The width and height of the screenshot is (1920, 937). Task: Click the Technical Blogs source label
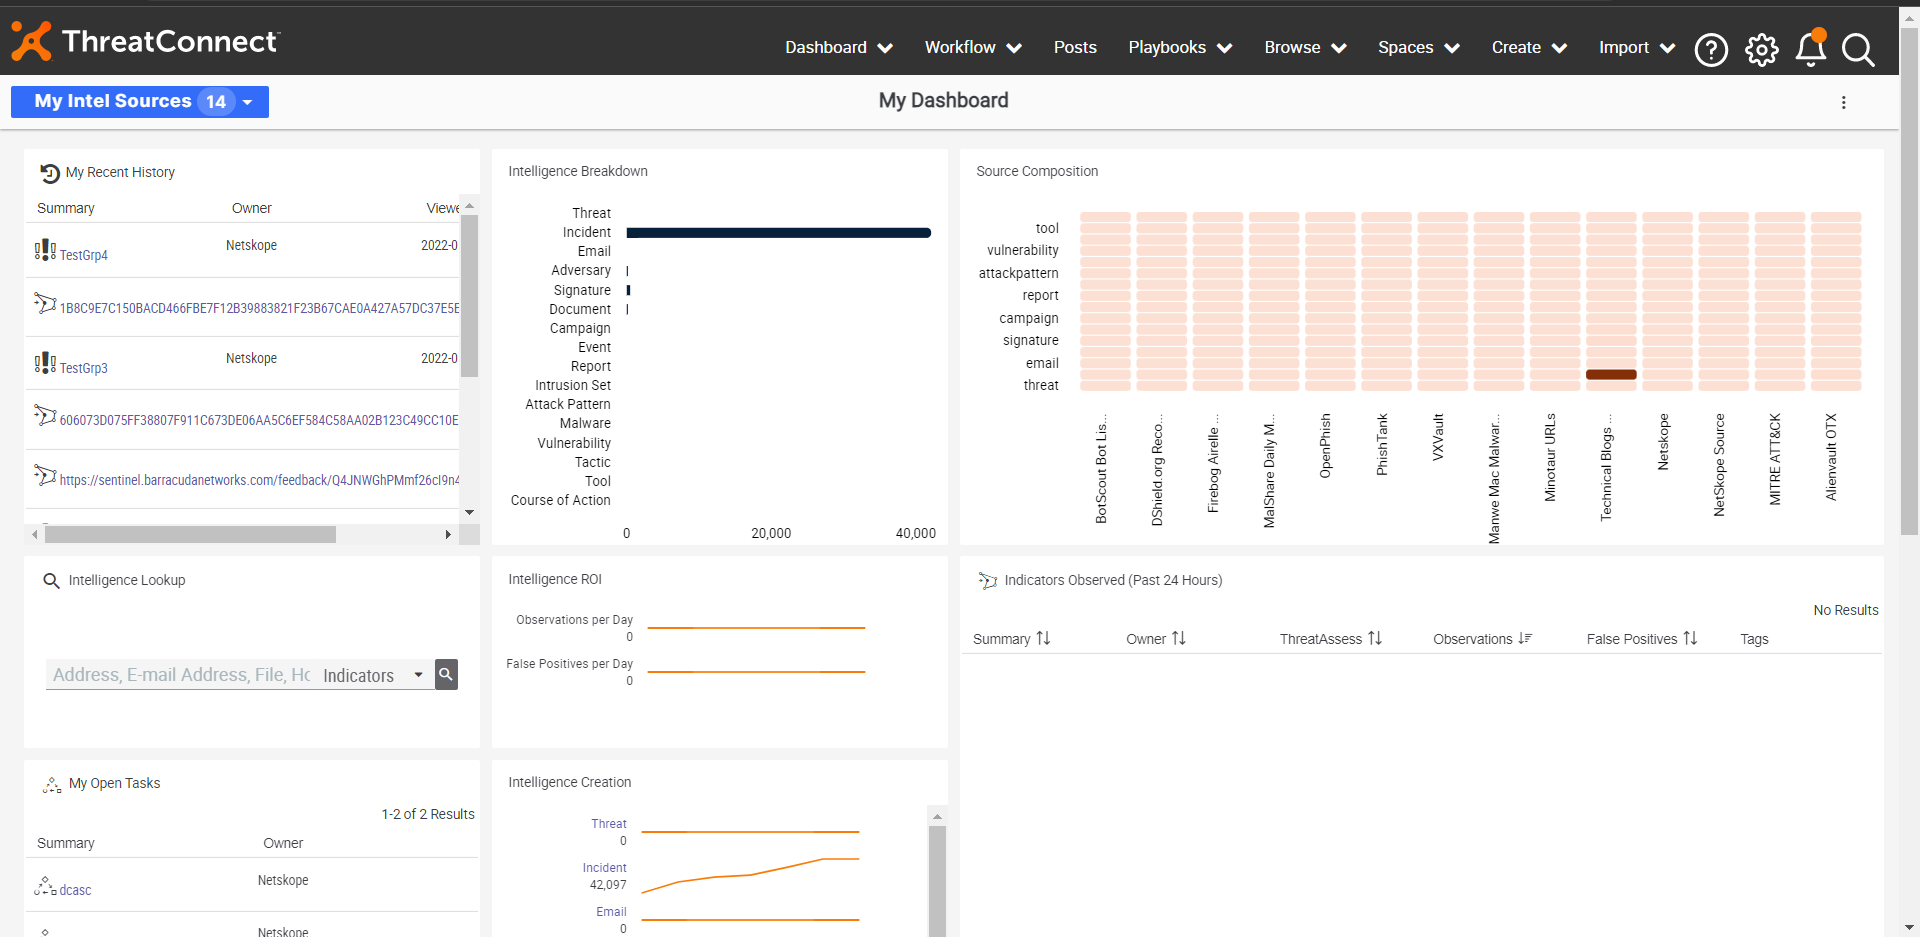tap(1606, 469)
